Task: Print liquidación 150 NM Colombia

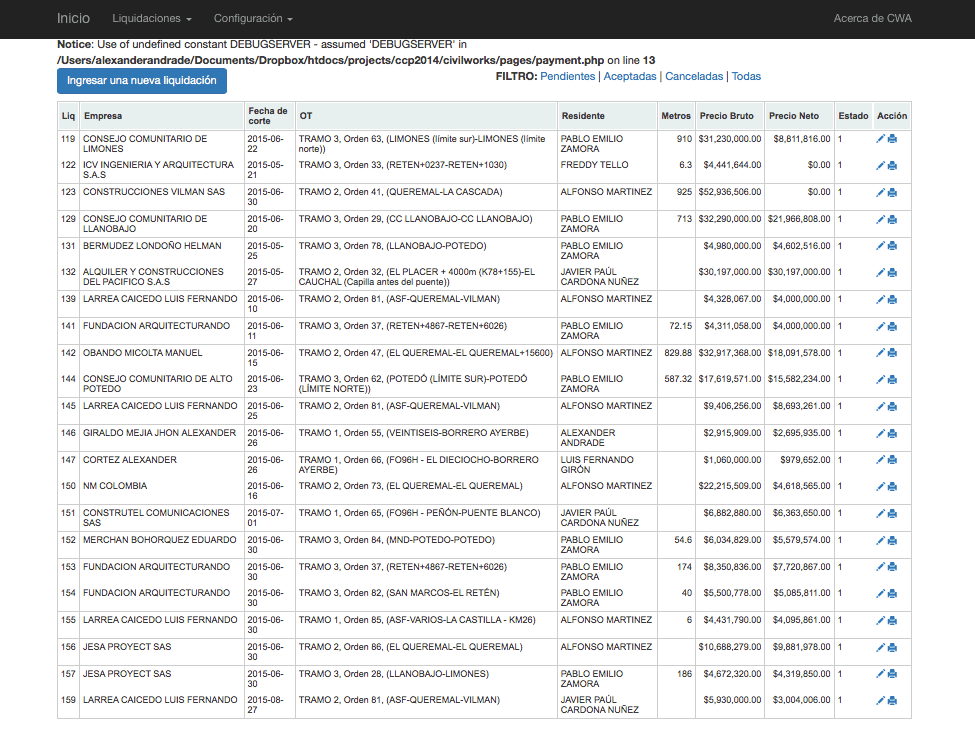Action: tap(892, 486)
